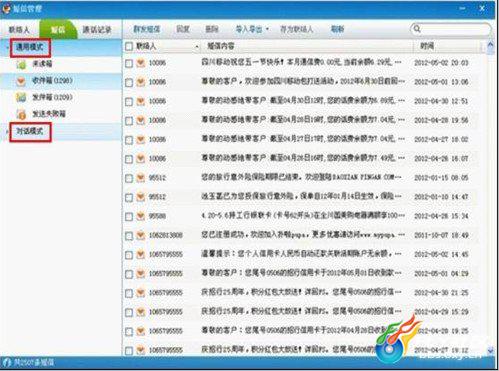Click the 回复 reply button
Viewport: 499px width, 371px height.
tap(183, 29)
